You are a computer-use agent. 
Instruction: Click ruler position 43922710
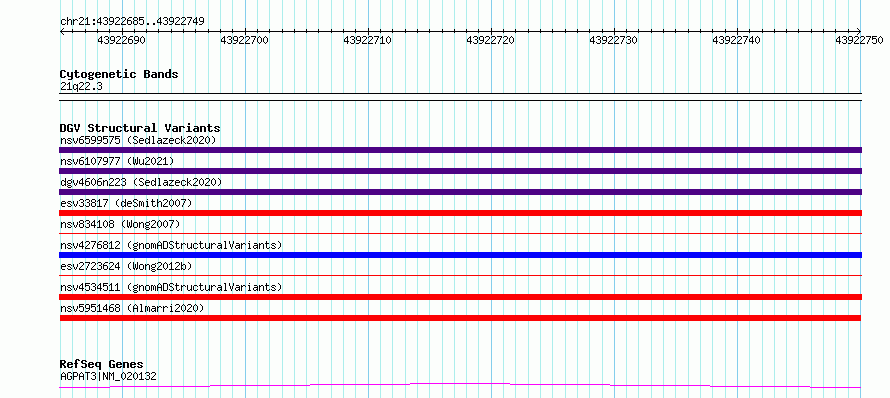[x=368, y=40]
